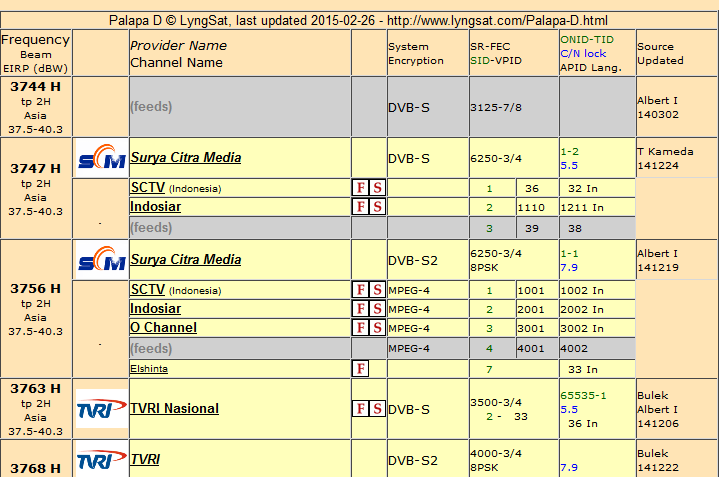
Task: Click the SCM logo in the 3747 H row
Action: pos(101,158)
